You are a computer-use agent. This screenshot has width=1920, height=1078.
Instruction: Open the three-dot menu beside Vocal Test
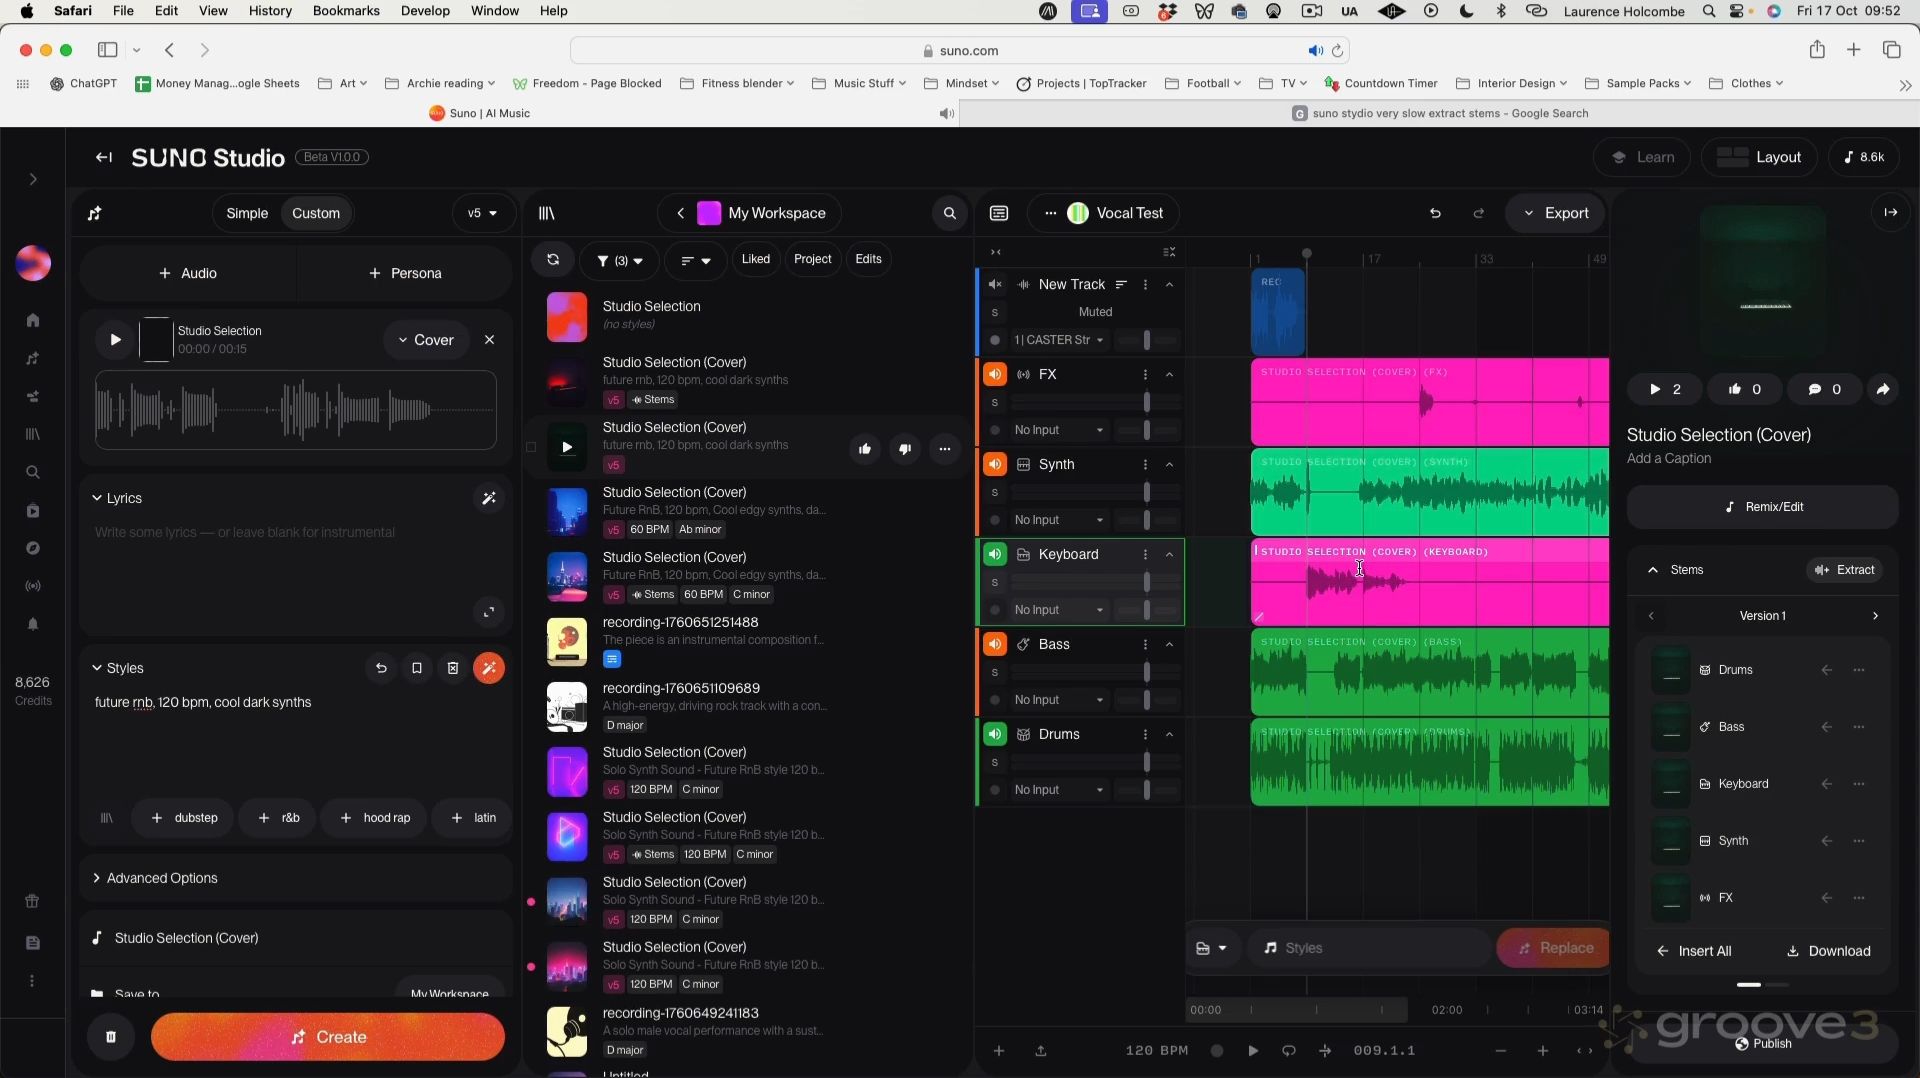click(x=1050, y=213)
